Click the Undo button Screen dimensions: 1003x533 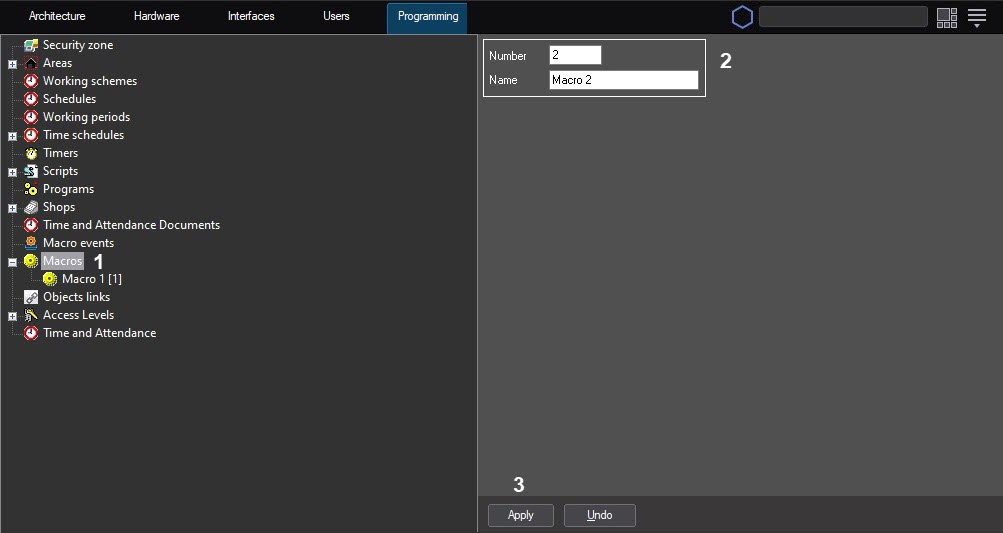pos(599,515)
